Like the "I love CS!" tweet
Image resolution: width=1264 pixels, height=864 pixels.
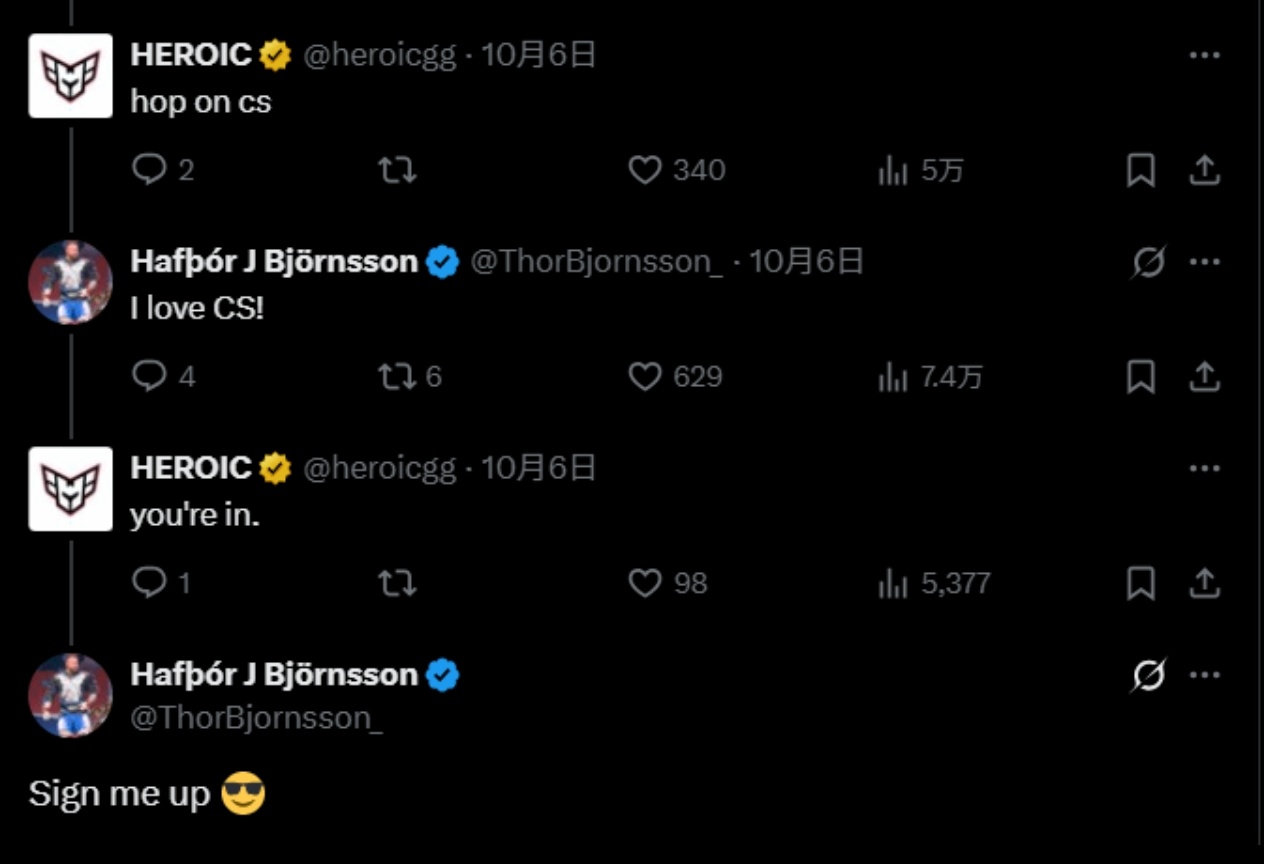pyautogui.click(x=645, y=377)
